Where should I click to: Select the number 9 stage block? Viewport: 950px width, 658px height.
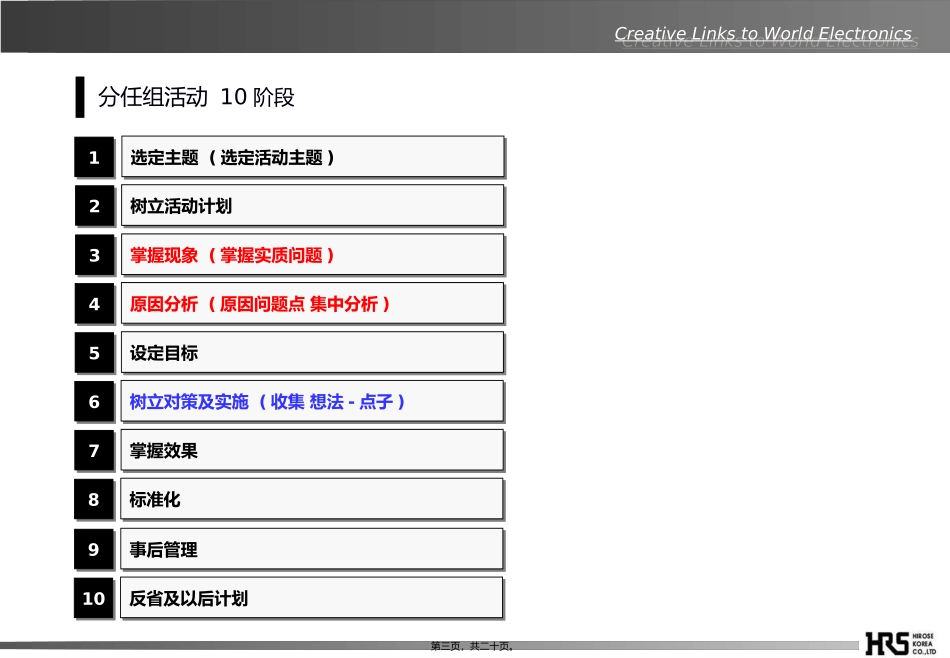click(x=94, y=549)
